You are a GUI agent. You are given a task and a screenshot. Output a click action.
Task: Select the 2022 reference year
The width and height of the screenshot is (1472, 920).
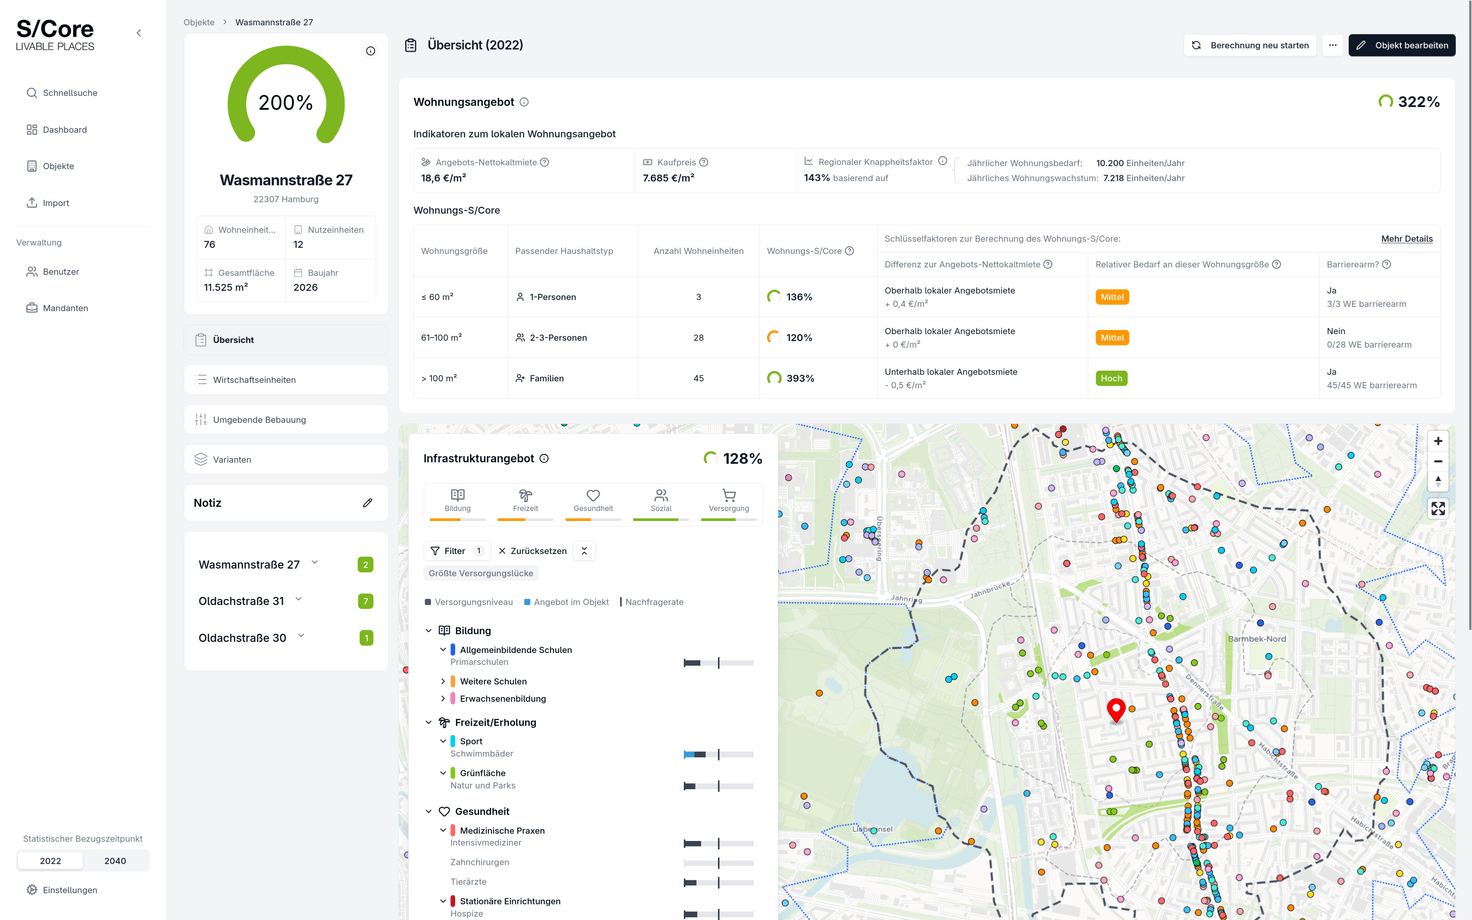pos(50,861)
